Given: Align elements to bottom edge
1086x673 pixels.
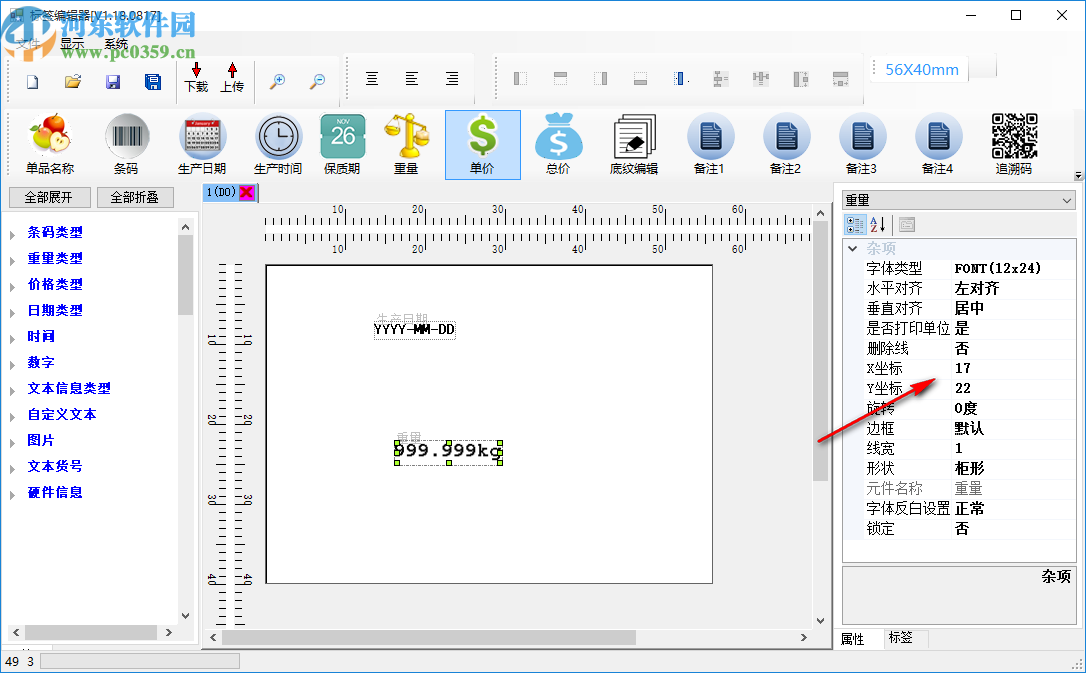Looking at the screenshot, I should pyautogui.click(x=641, y=79).
